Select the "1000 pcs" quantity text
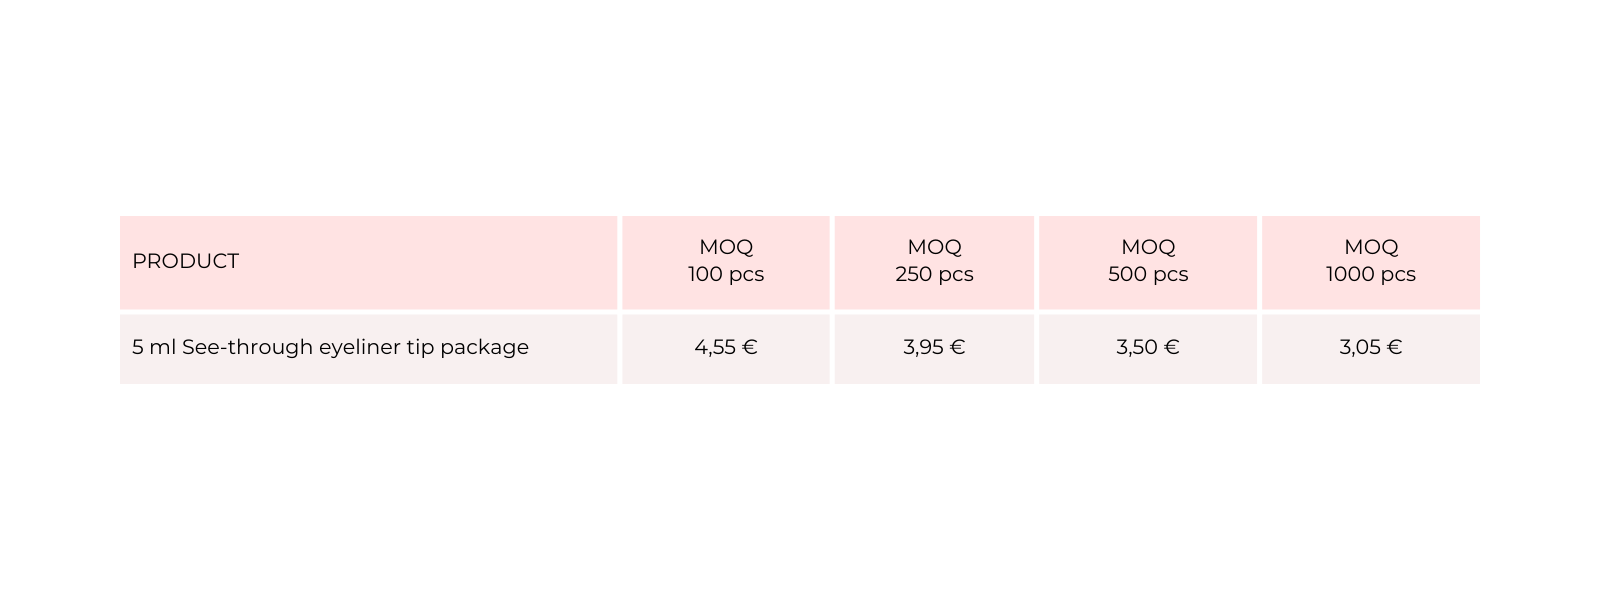1600x600 pixels. (1371, 274)
